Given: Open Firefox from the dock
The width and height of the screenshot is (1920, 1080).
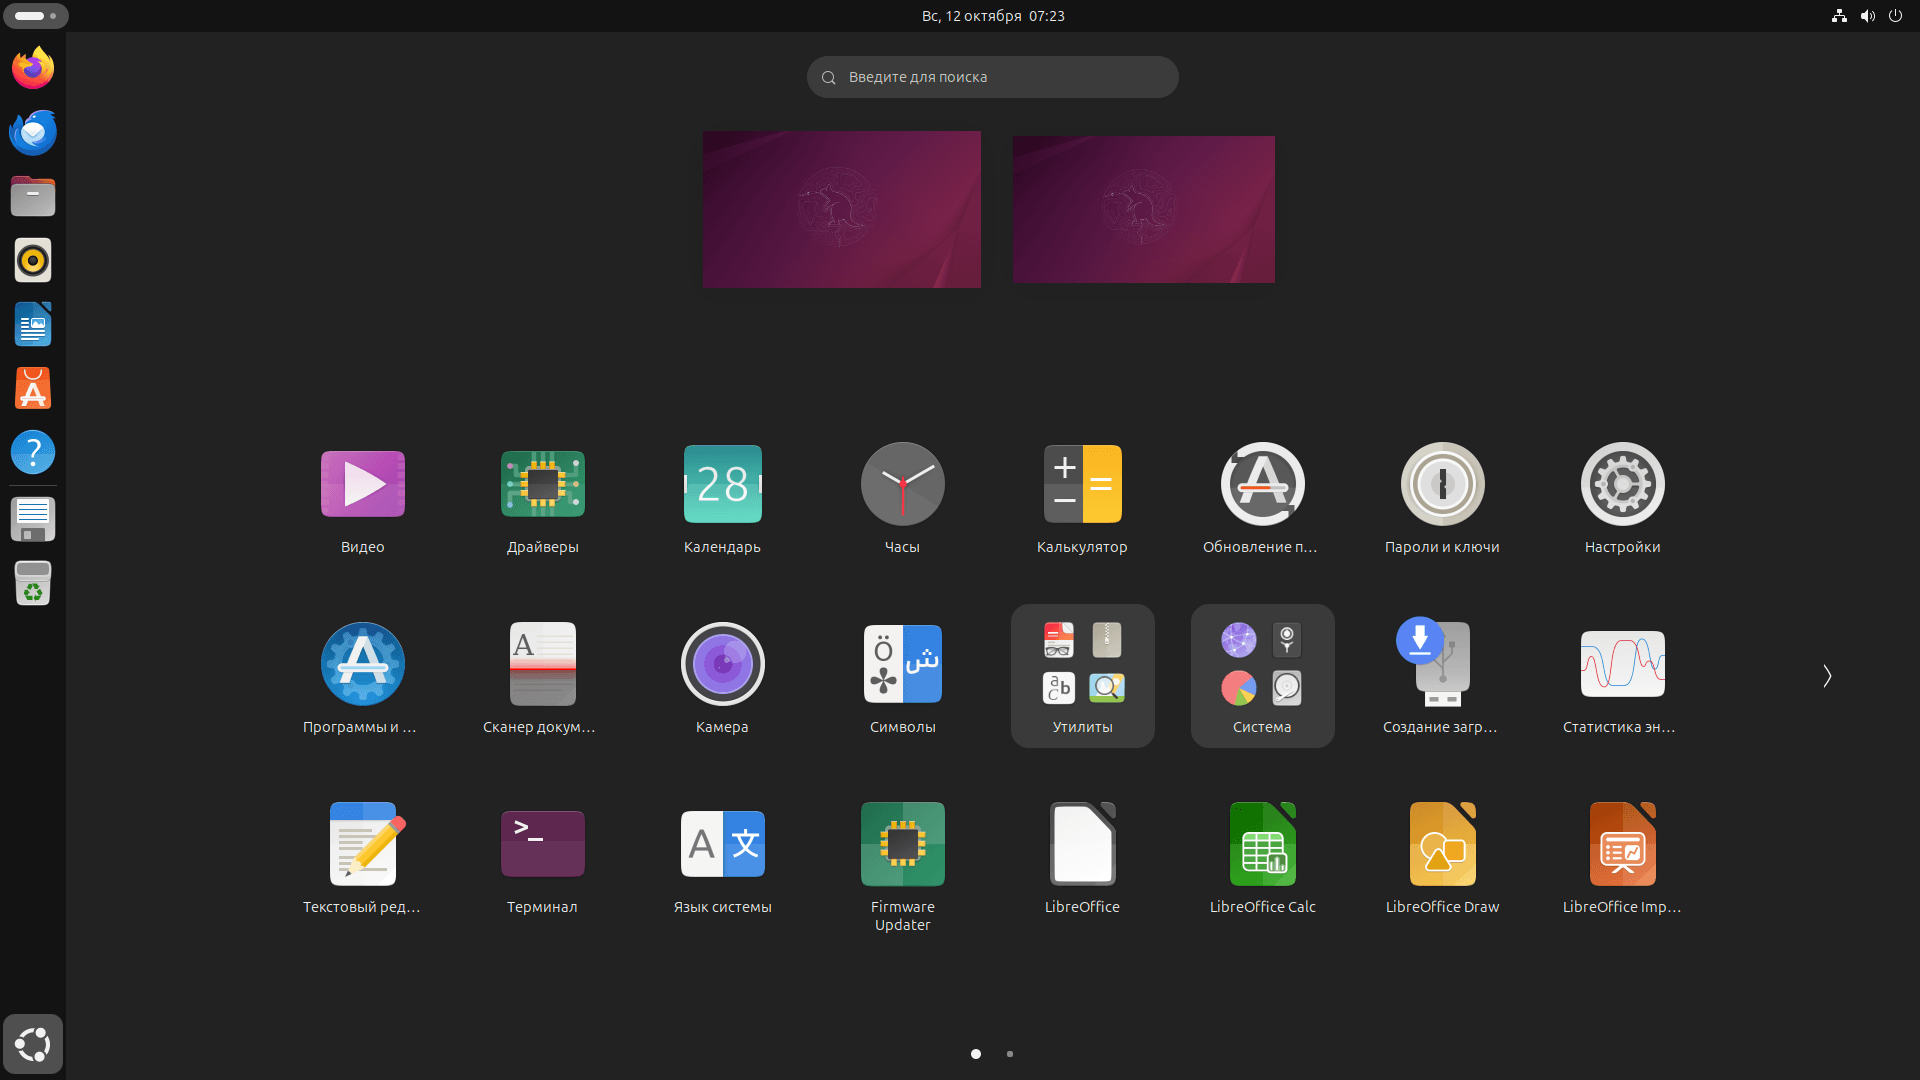Looking at the screenshot, I should 33,69.
